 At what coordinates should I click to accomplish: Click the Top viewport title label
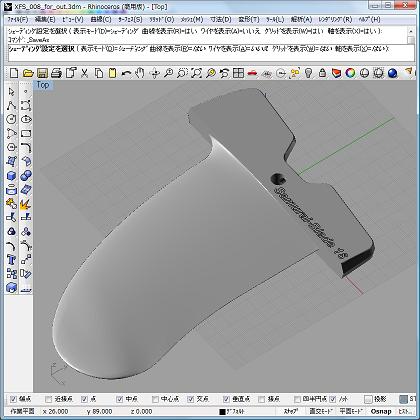tap(43, 85)
